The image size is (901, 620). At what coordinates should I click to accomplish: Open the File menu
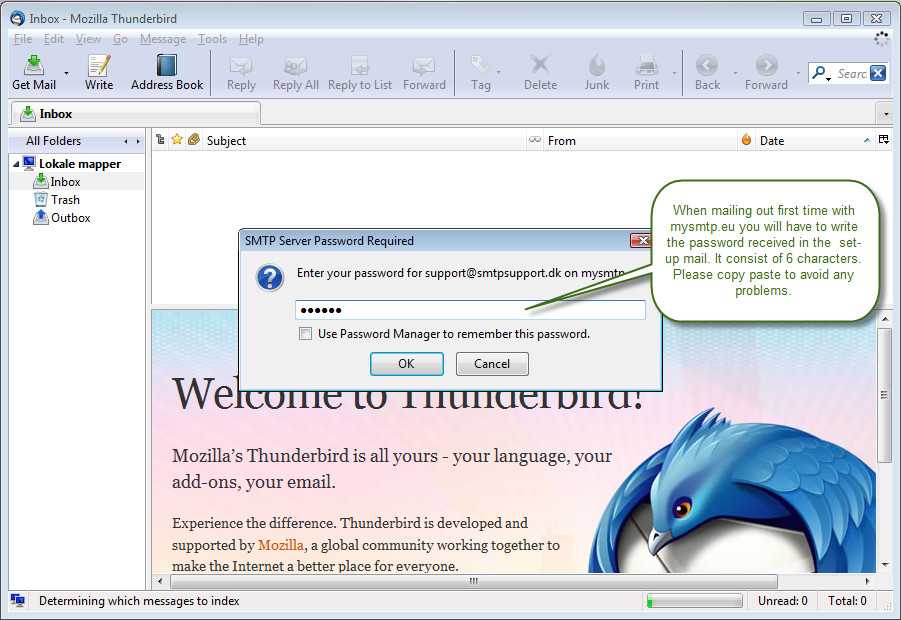(23, 39)
